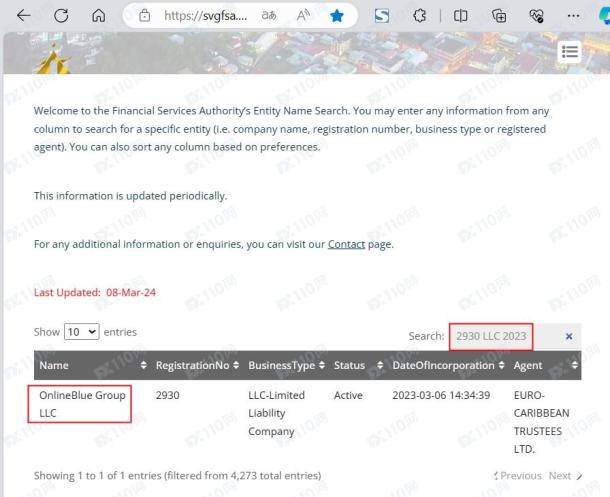Screen dimensions: 610x497
Task: Sort by DateOfIncorporation column
Action: coord(448,365)
